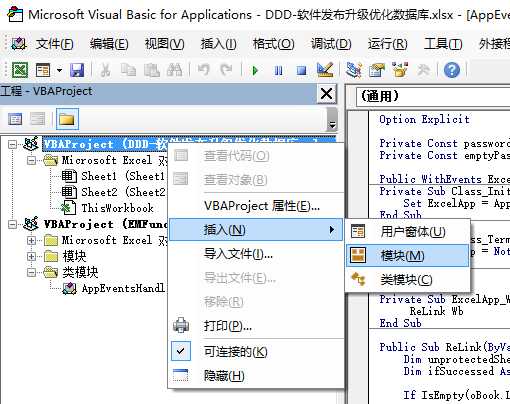Click the View Microsoft Excel toolbar icon
Image resolution: width=510 pixels, height=404 pixels.
pos(20,70)
